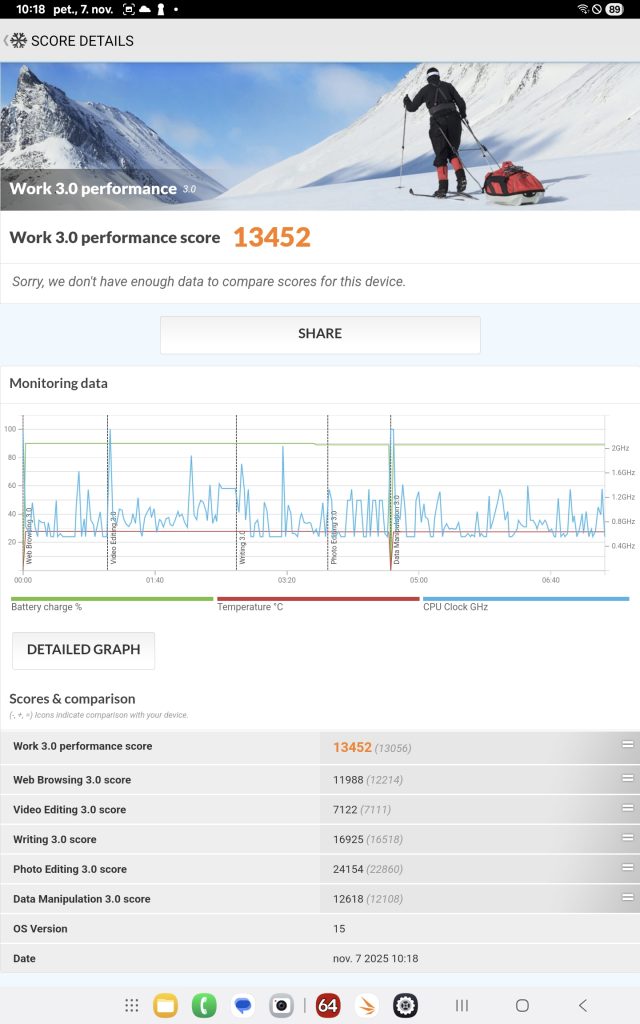Open the blue Messages app
Screen dimensions: 640x1024
coord(243,1006)
